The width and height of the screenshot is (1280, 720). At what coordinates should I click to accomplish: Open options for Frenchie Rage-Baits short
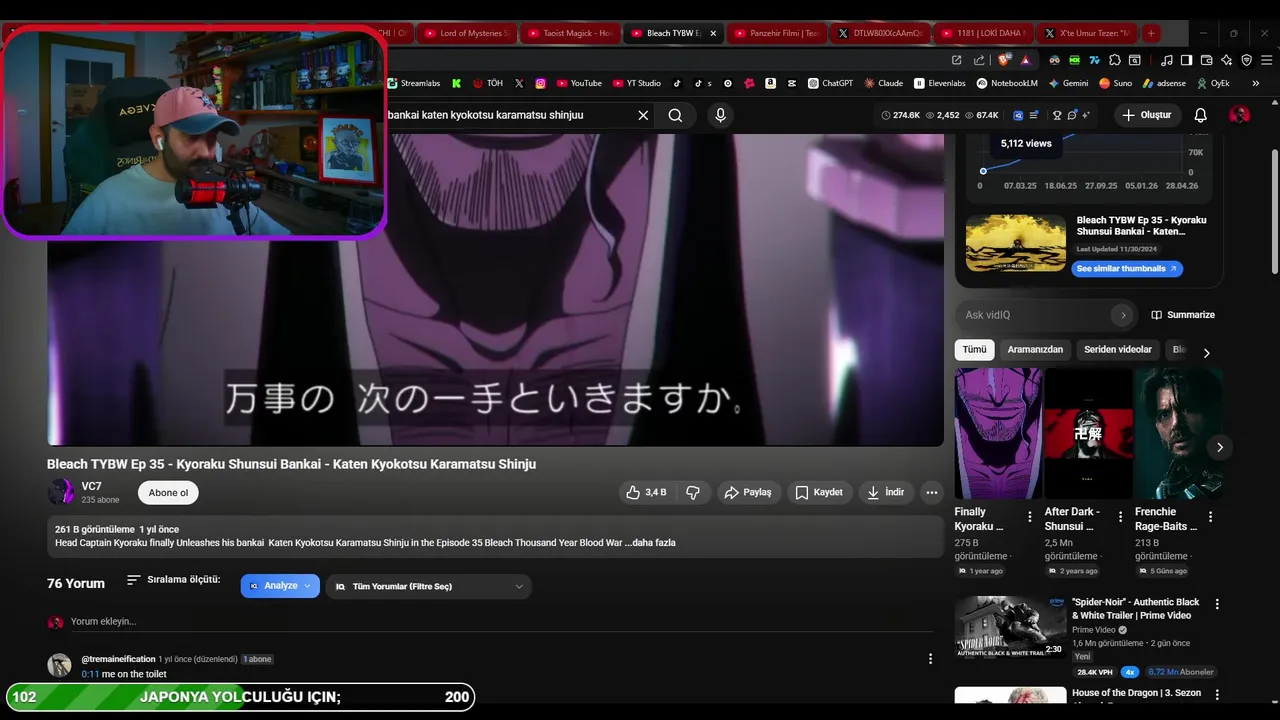(x=1210, y=517)
